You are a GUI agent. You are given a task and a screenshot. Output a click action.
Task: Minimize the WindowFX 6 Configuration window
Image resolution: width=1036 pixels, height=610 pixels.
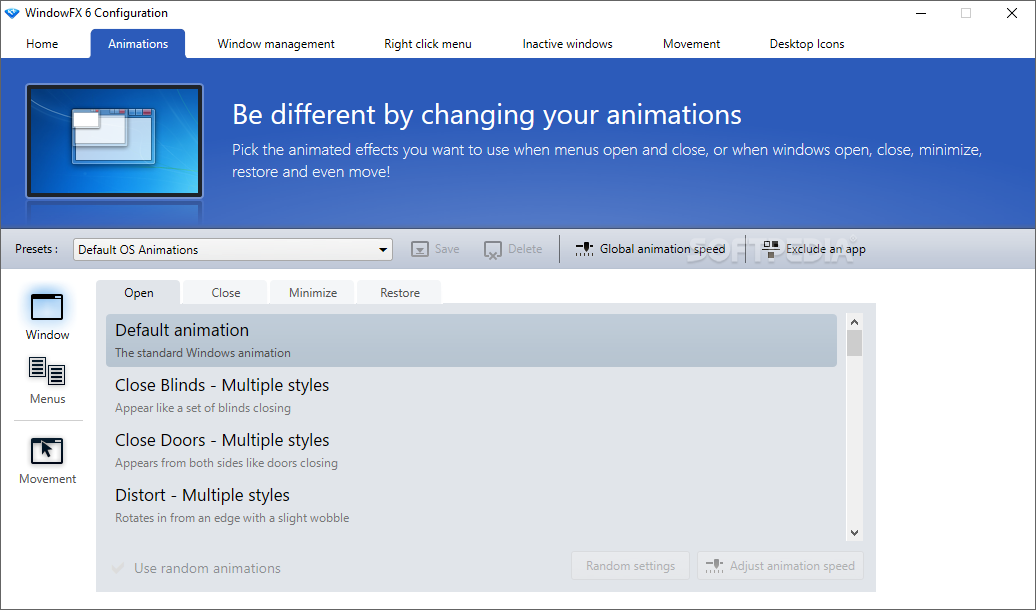[x=921, y=13]
